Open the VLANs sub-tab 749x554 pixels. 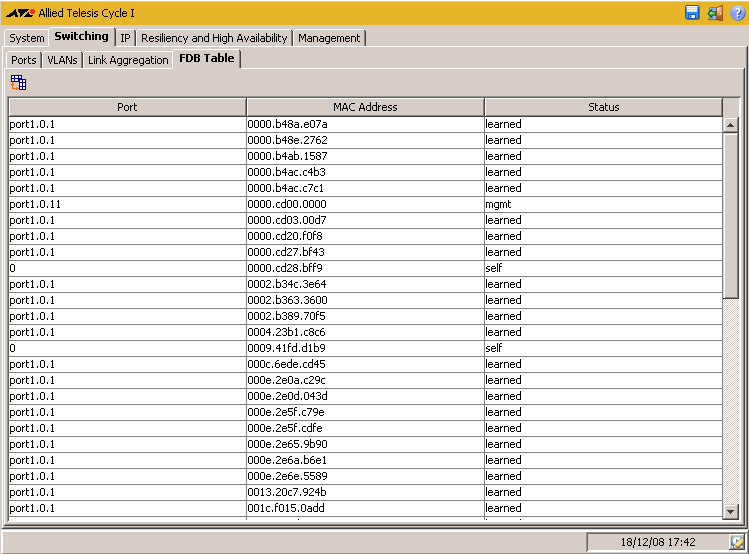tap(62, 60)
